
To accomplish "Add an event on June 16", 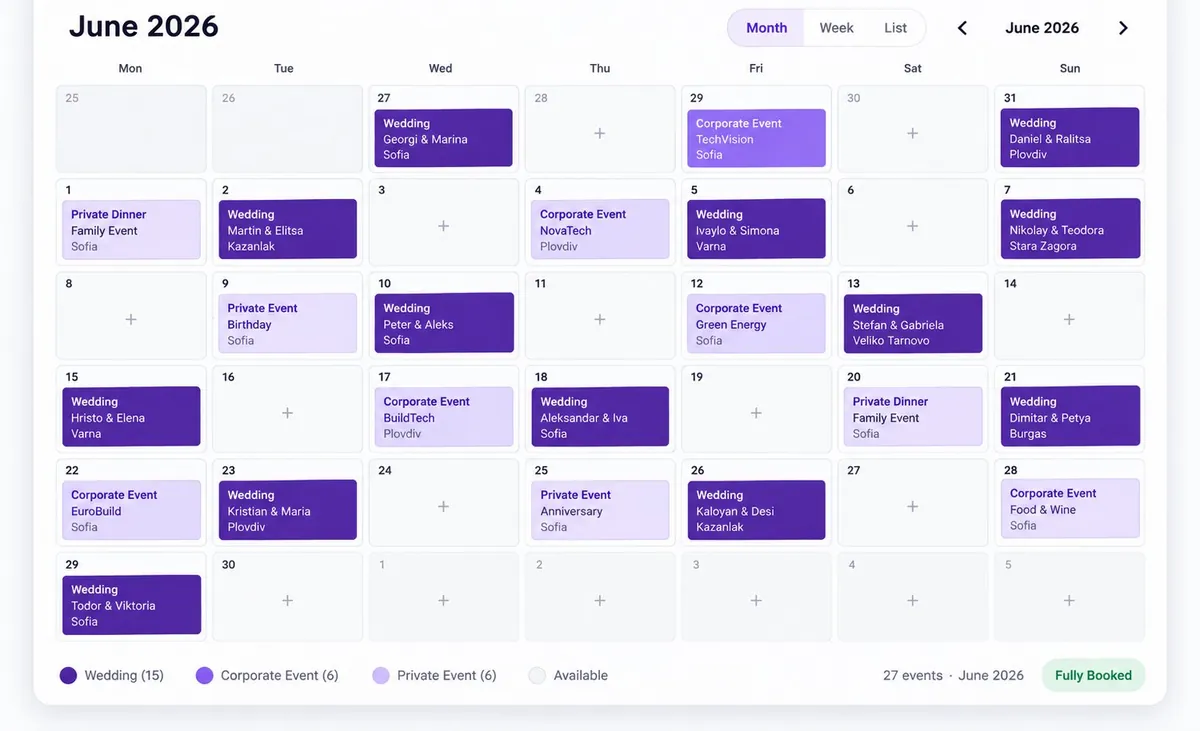I will click(287, 413).
